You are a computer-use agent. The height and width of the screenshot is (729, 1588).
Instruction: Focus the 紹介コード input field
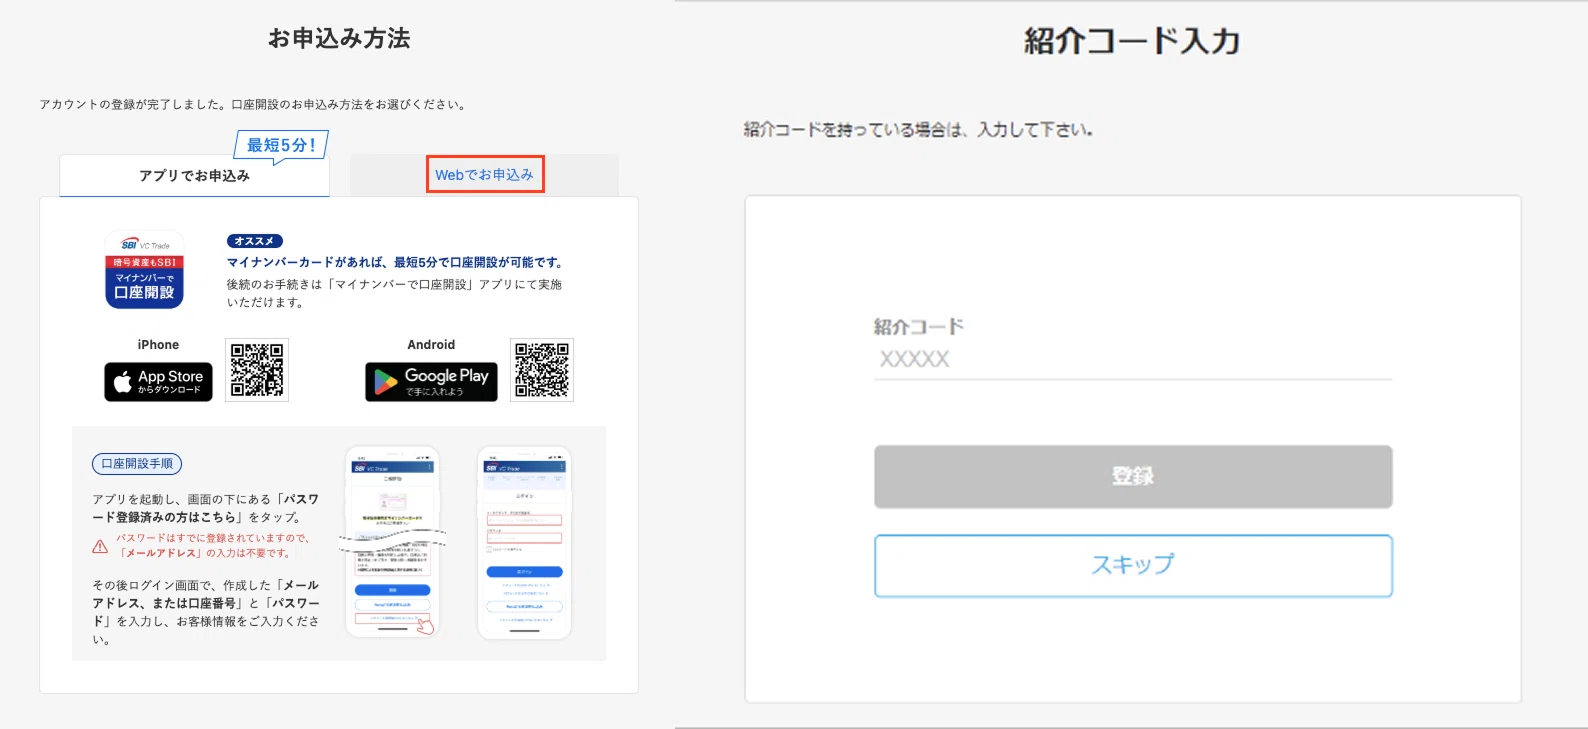pos(1133,360)
